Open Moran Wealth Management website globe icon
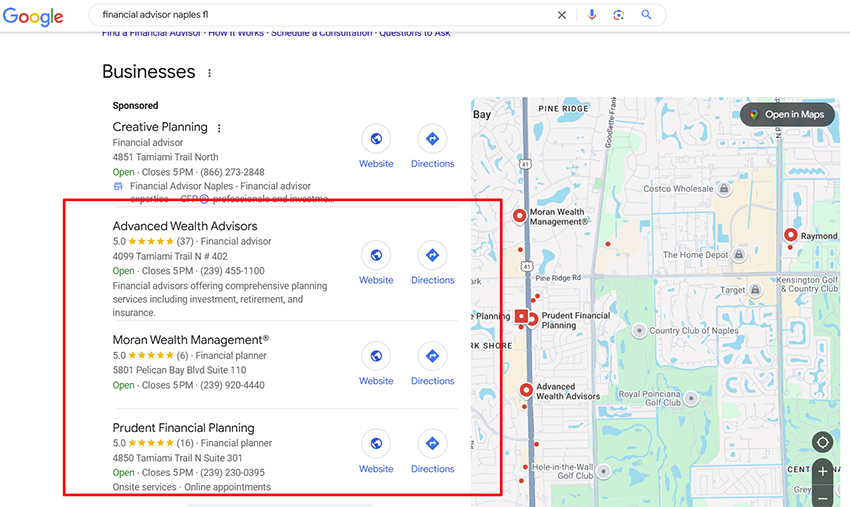The height and width of the screenshot is (507, 850). pos(376,356)
